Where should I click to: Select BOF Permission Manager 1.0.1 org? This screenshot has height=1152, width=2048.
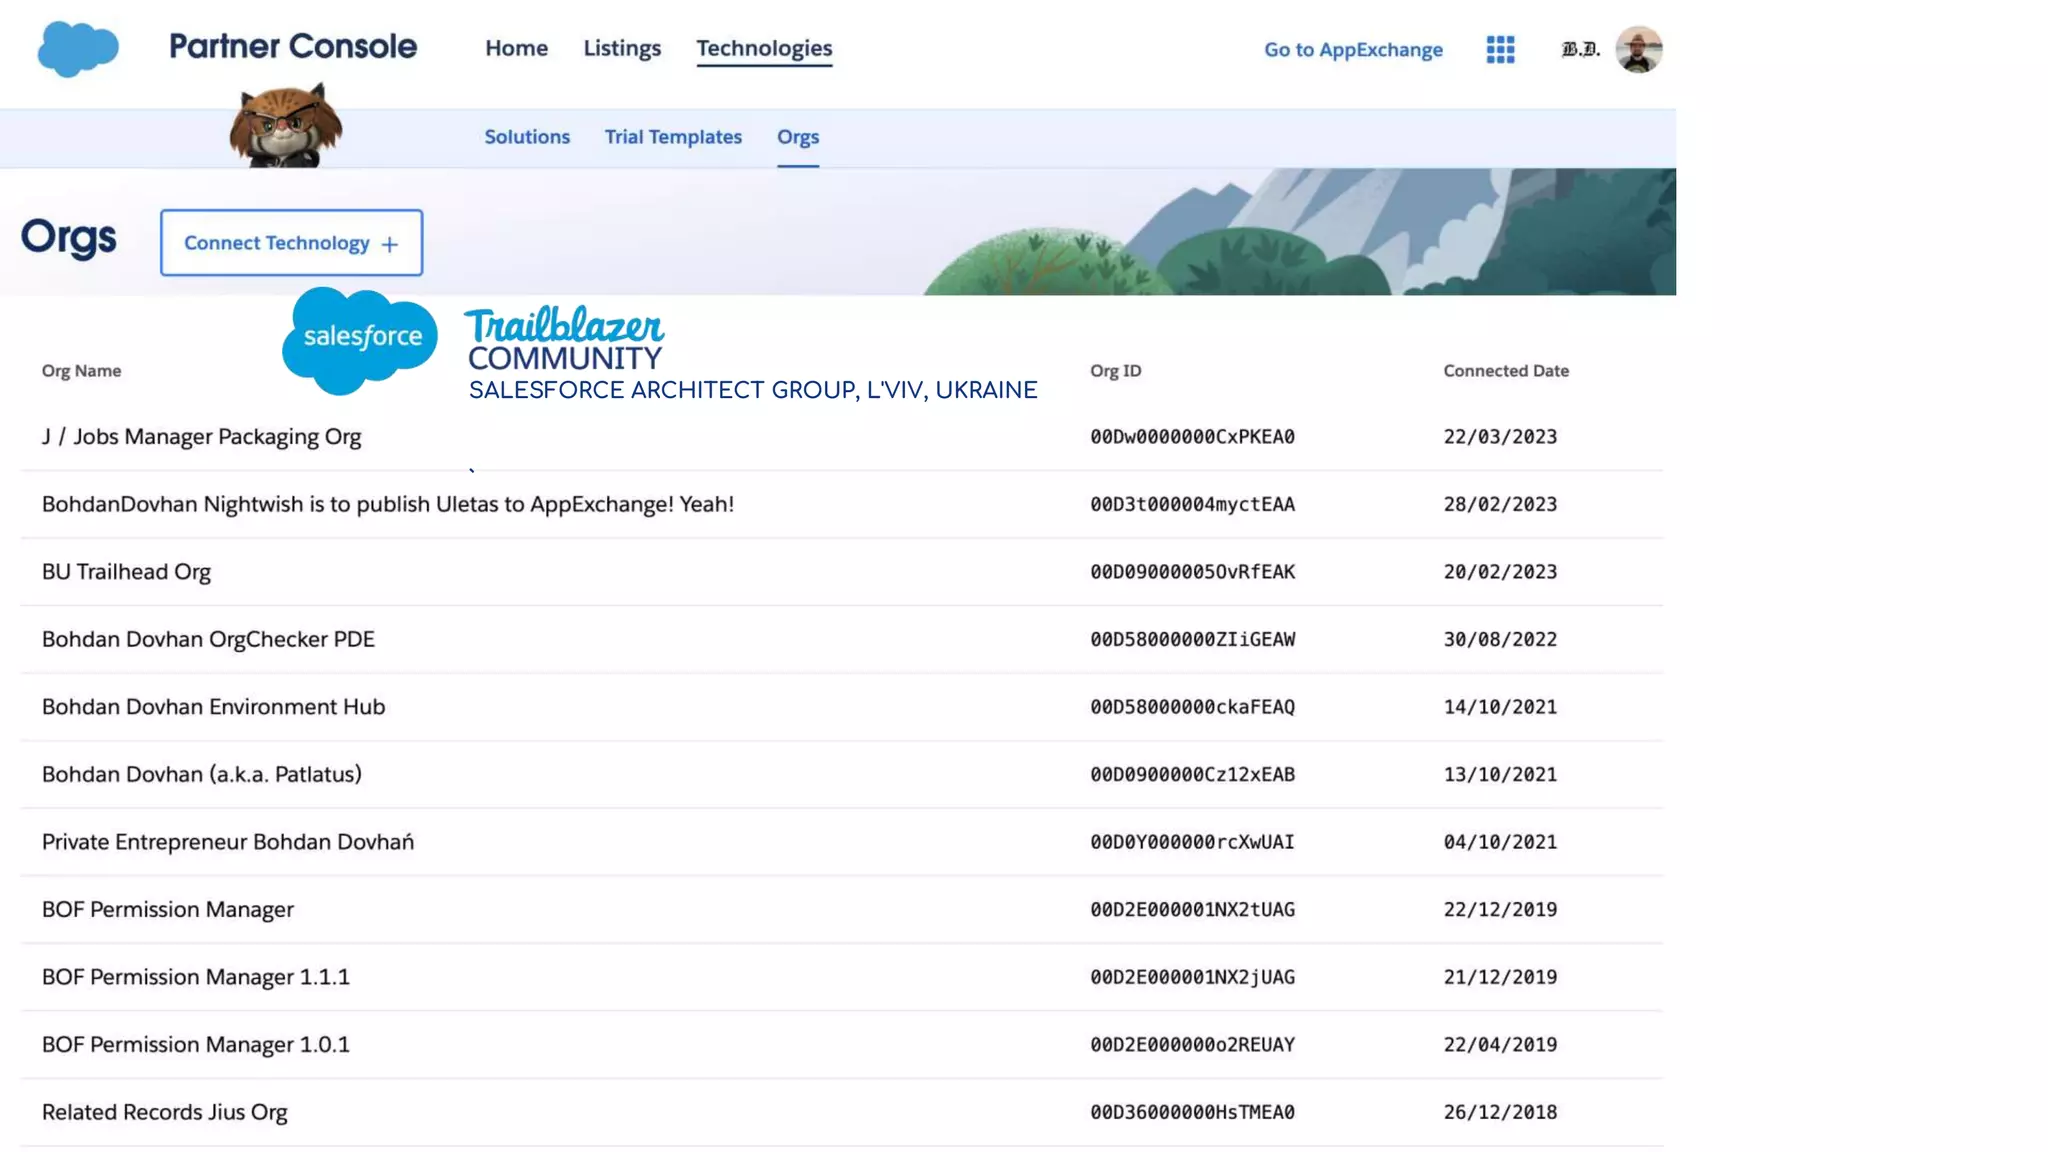click(x=841, y=1044)
